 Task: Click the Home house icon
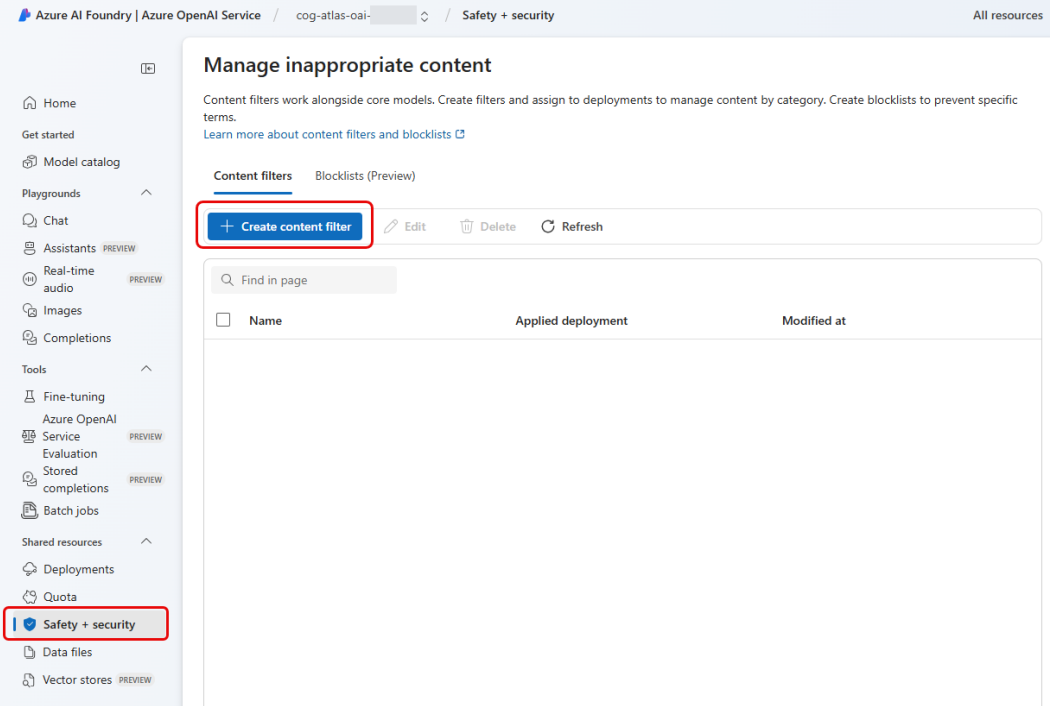click(x=29, y=103)
